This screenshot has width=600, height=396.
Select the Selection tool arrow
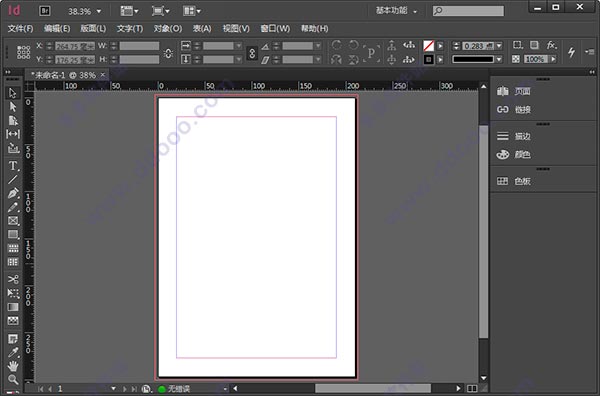coord(13,93)
